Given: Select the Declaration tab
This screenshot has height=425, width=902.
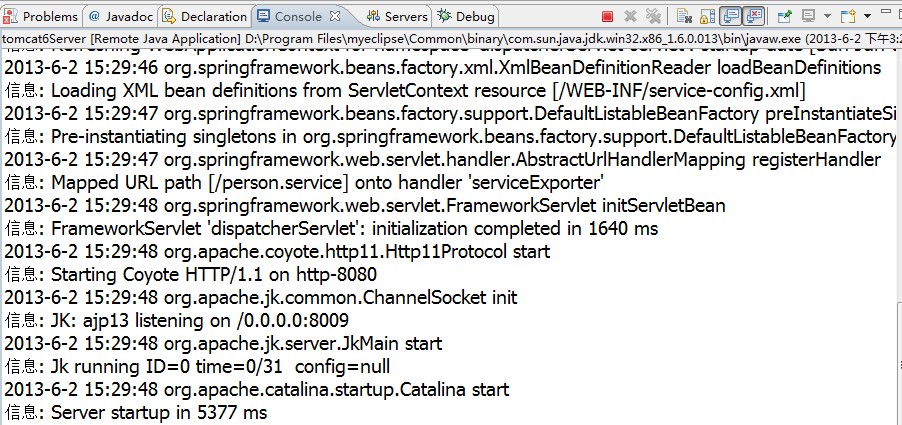Looking at the screenshot, I should [205, 16].
